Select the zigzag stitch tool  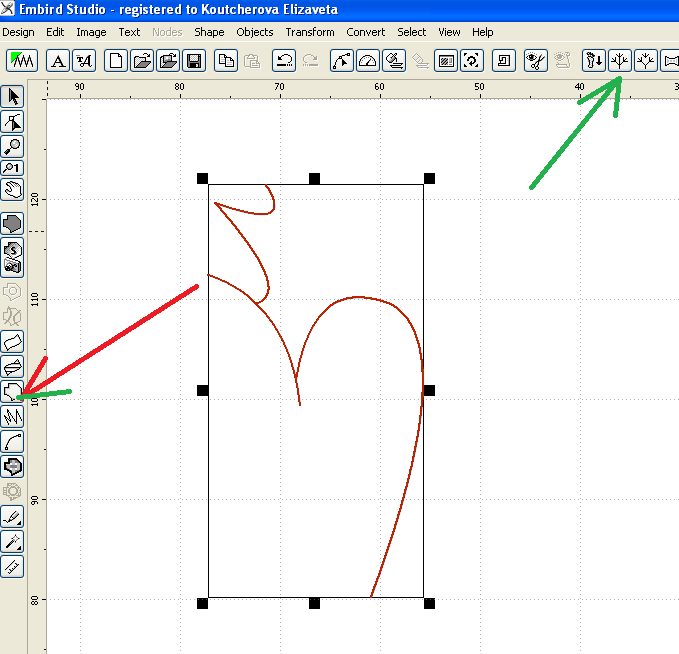[x=13, y=416]
